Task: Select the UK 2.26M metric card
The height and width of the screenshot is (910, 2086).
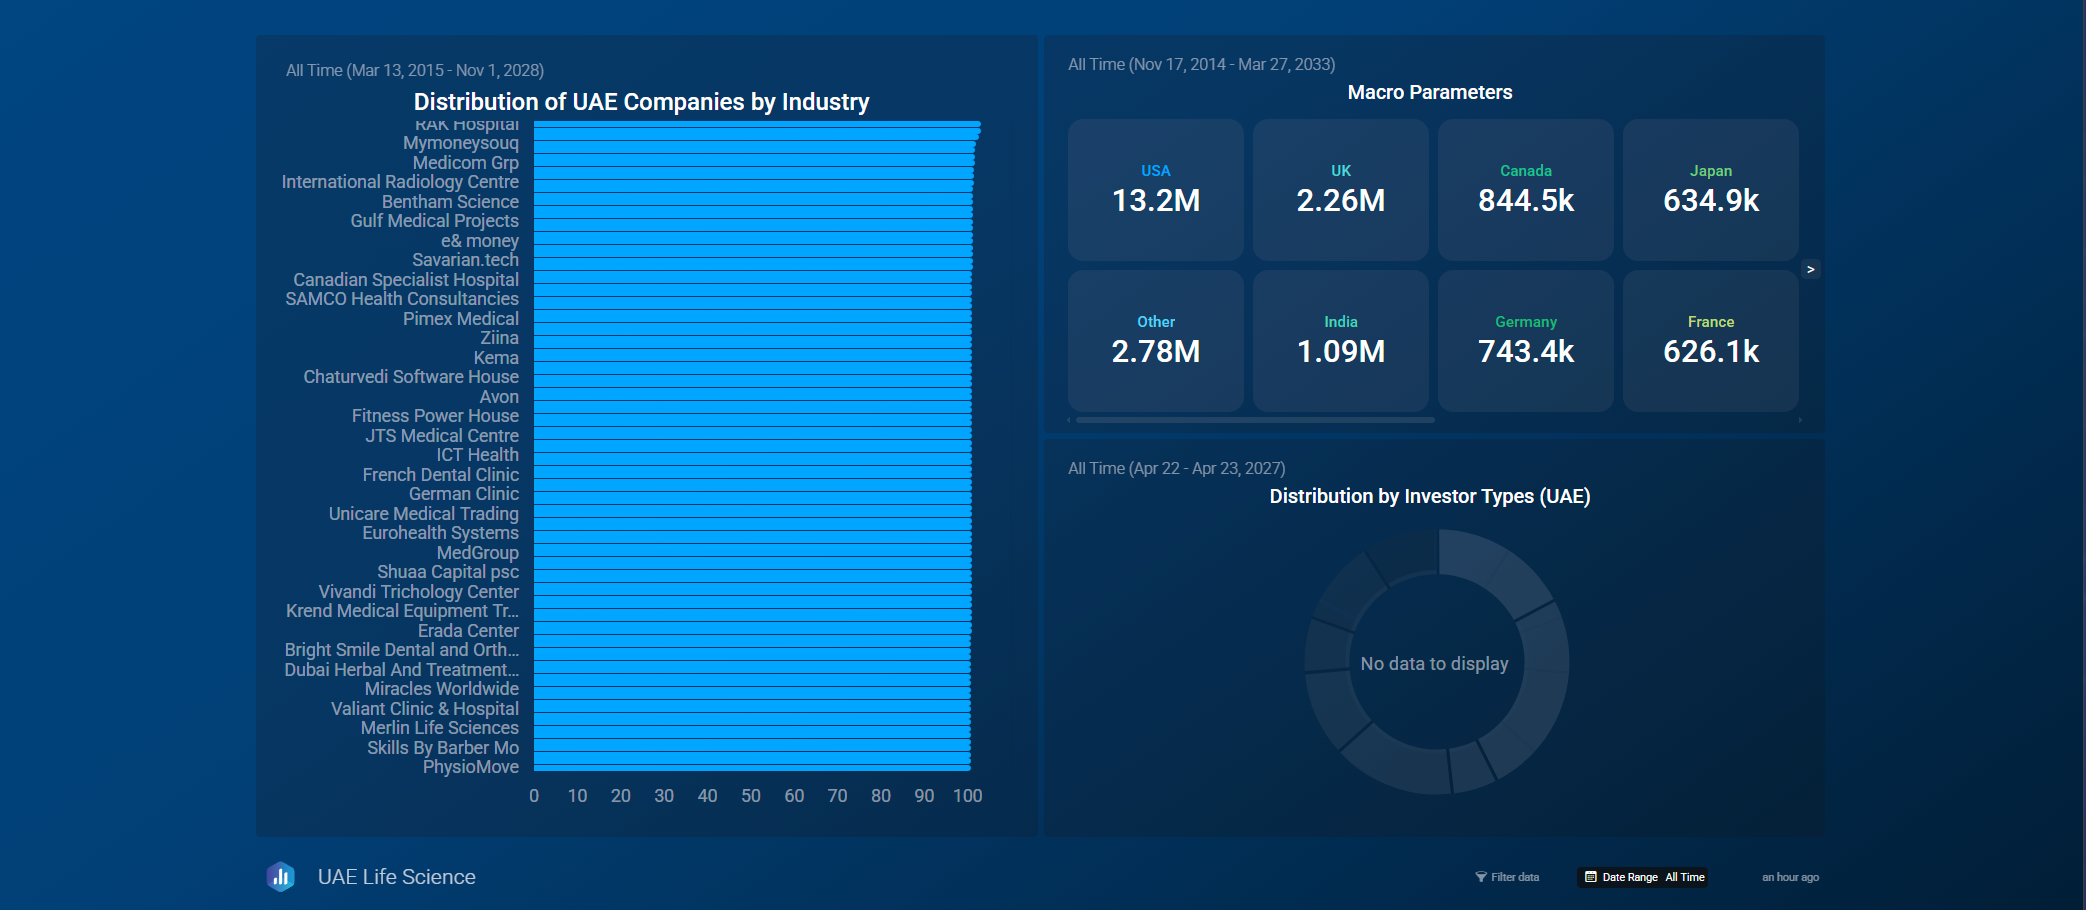Action: (1340, 190)
